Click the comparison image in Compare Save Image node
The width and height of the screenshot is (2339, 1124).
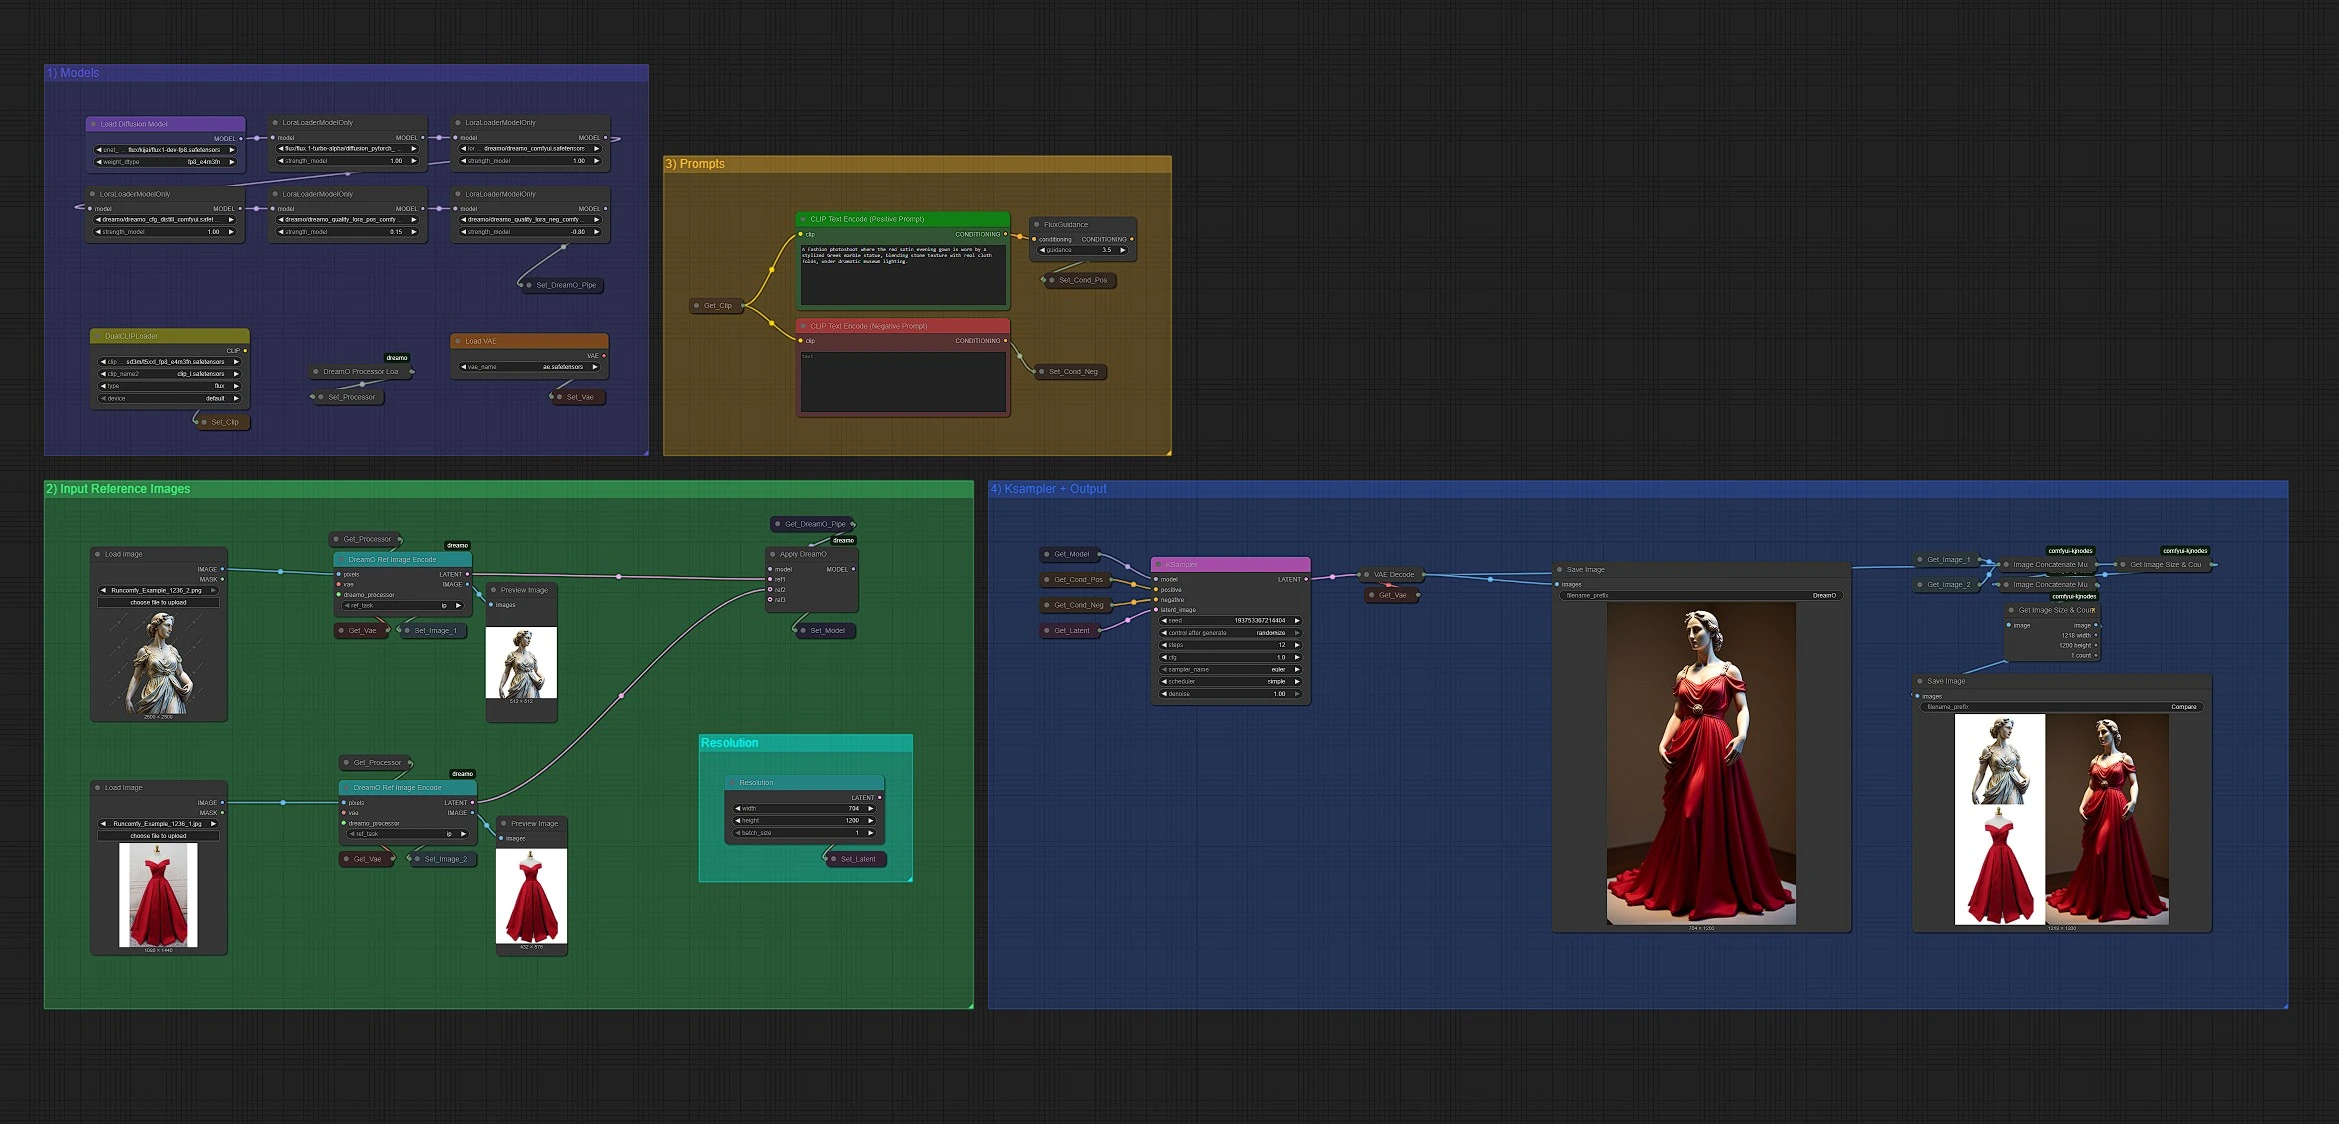[2062, 819]
